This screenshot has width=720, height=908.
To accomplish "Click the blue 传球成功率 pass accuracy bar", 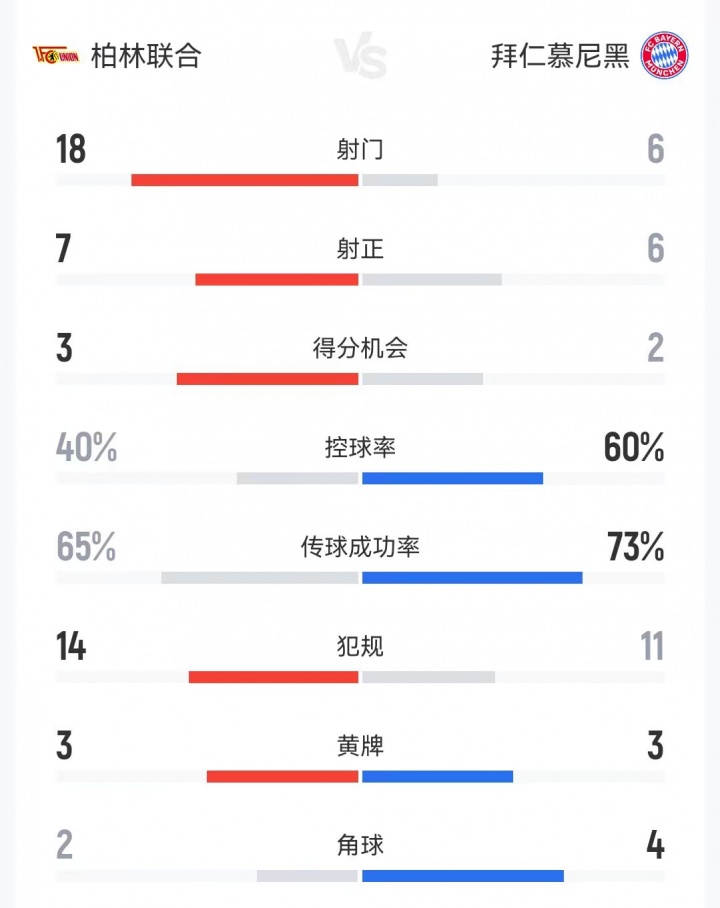I will [472, 577].
